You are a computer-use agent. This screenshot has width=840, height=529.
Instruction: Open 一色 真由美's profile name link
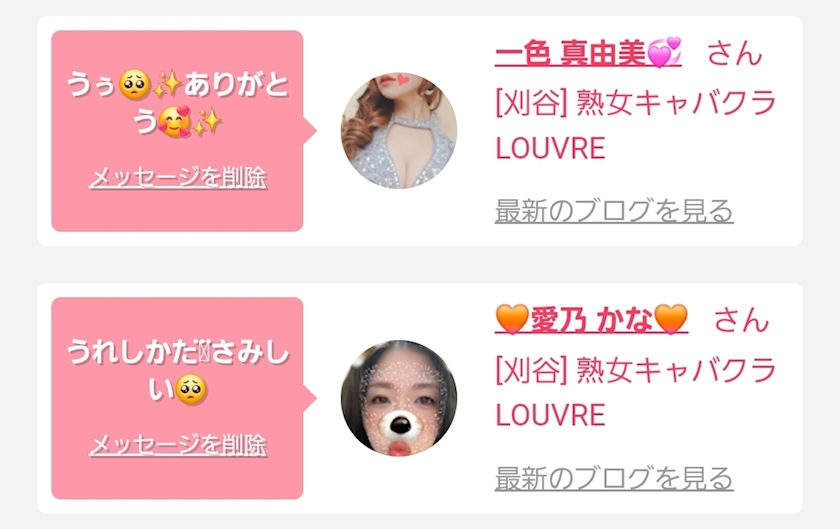(x=588, y=53)
